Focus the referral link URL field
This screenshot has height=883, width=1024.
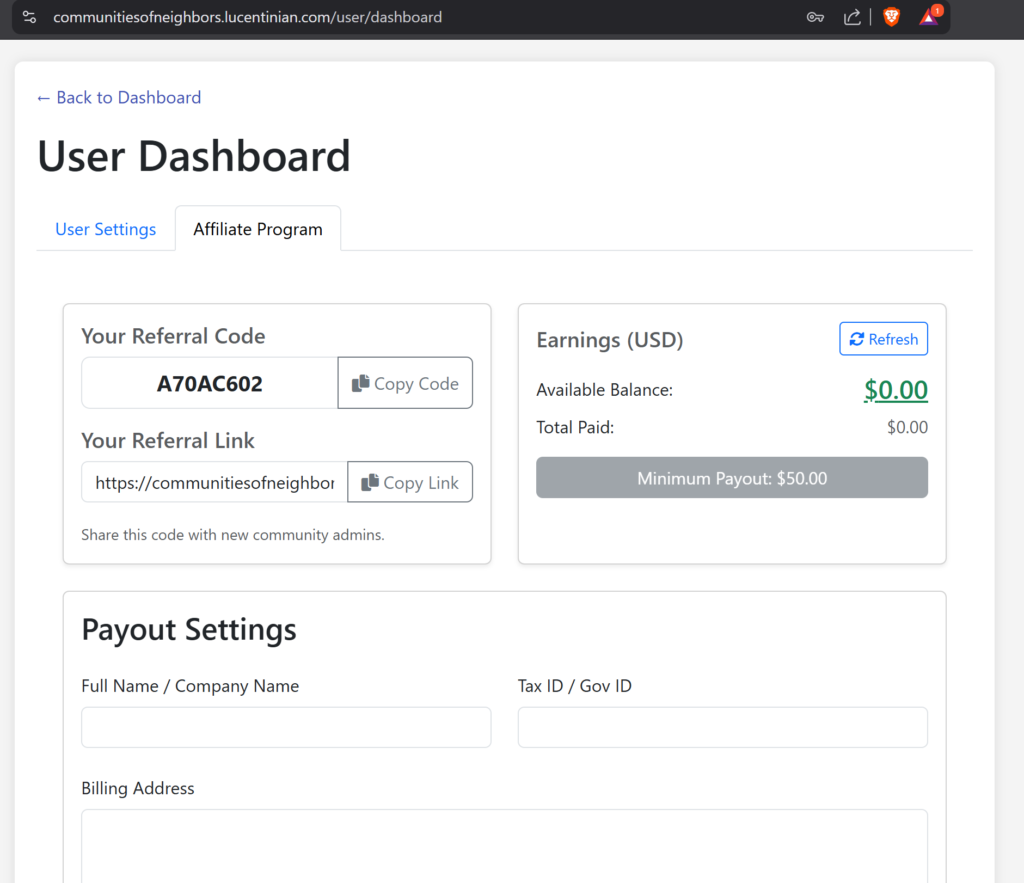214,482
